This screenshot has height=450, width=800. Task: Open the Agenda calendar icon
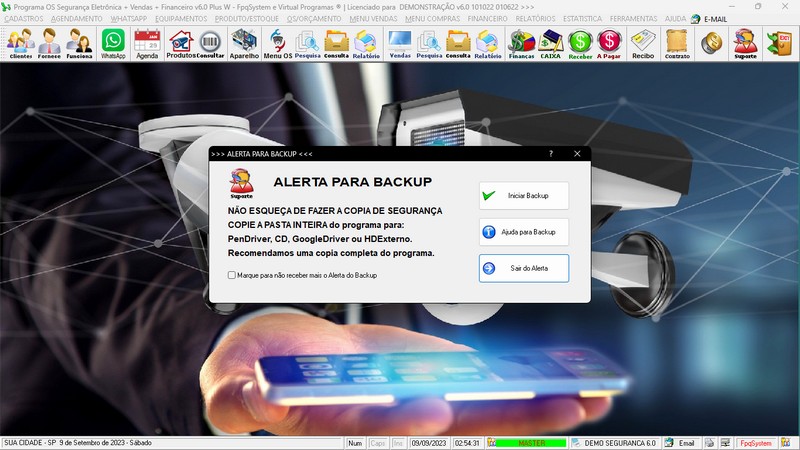(x=147, y=43)
